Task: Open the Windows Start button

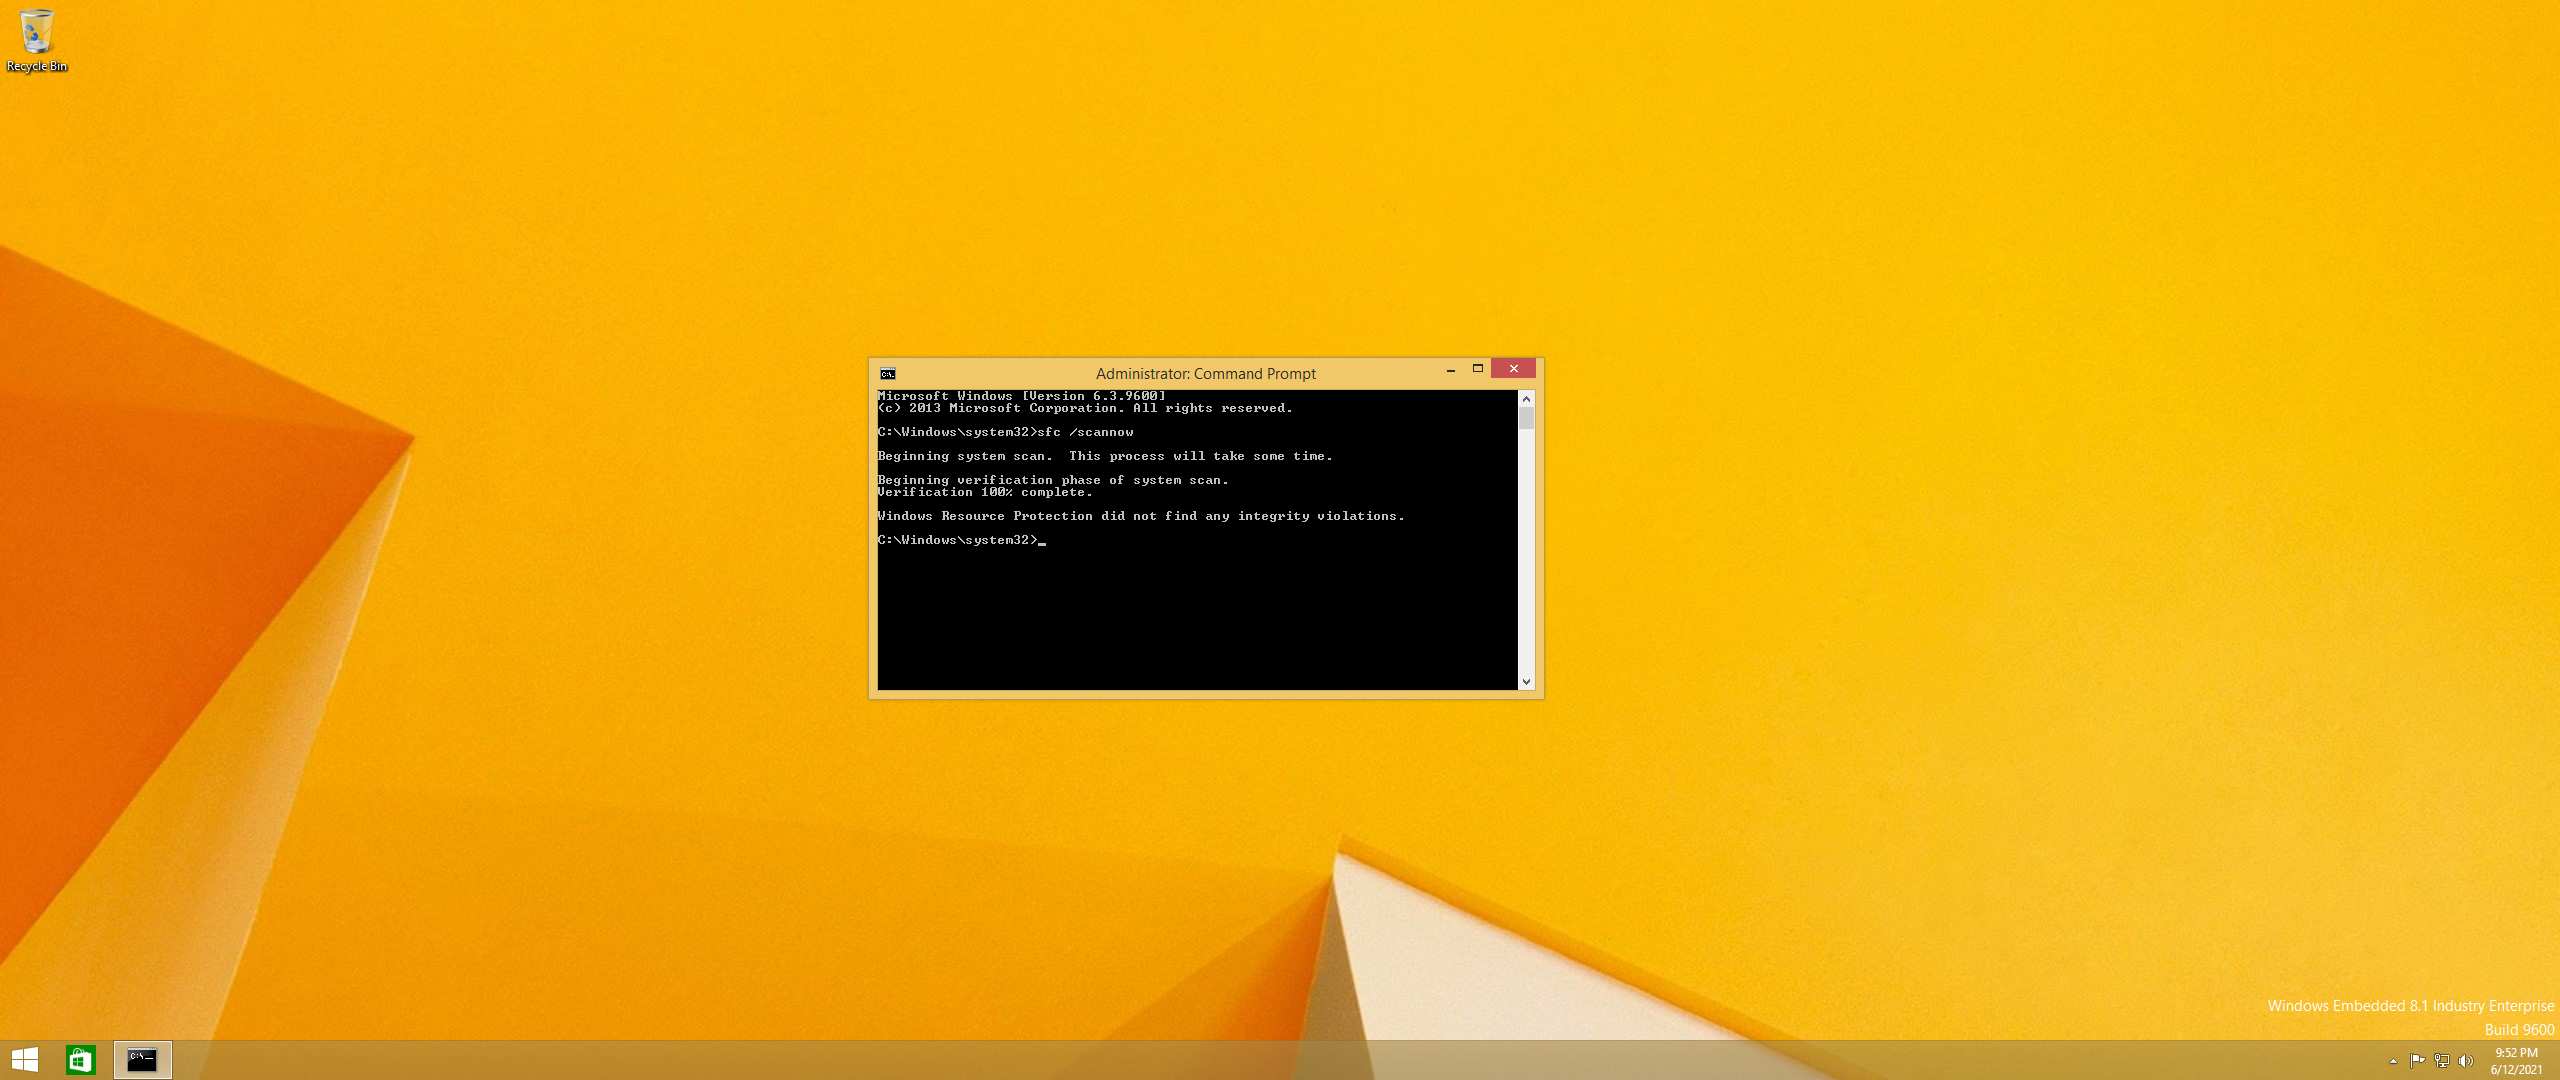Action: coord(25,1060)
